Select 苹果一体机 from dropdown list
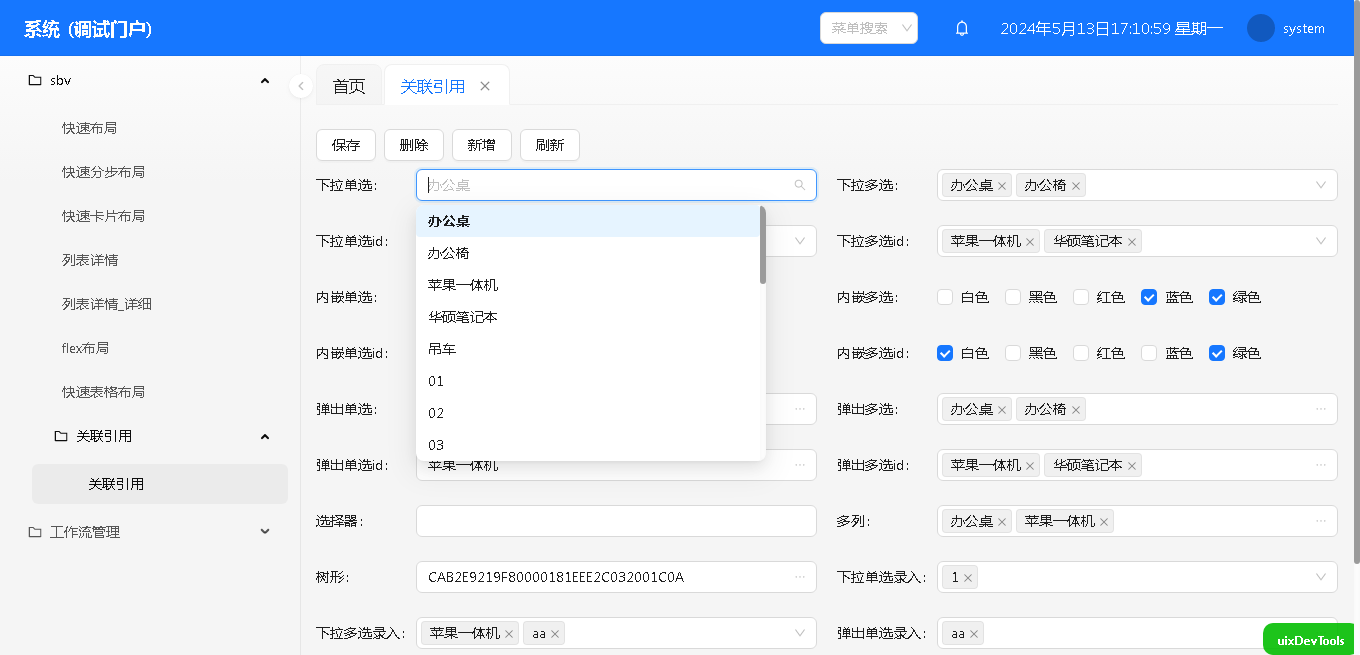 [x=463, y=285]
